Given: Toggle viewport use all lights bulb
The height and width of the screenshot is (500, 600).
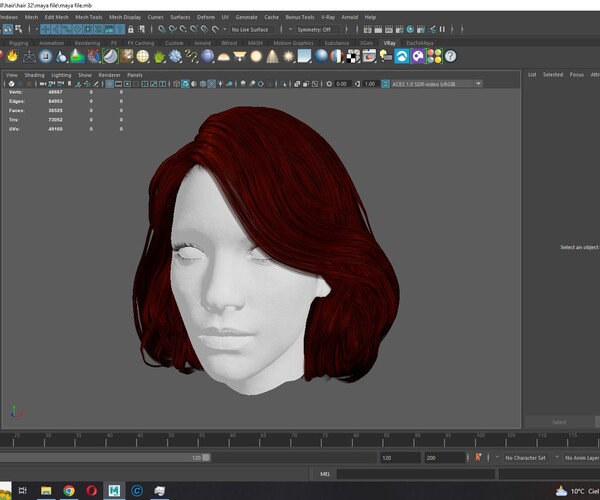Looking at the screenshot, I should [220, 84].
